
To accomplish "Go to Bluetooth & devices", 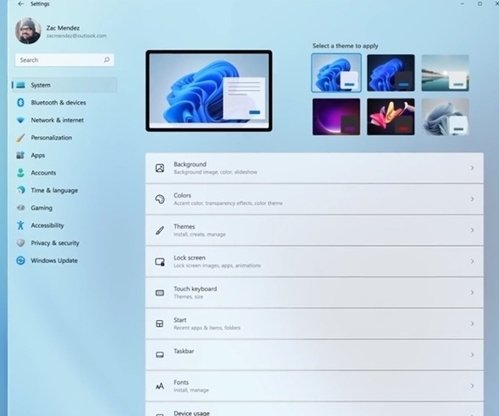I will [x=65, y=103].
